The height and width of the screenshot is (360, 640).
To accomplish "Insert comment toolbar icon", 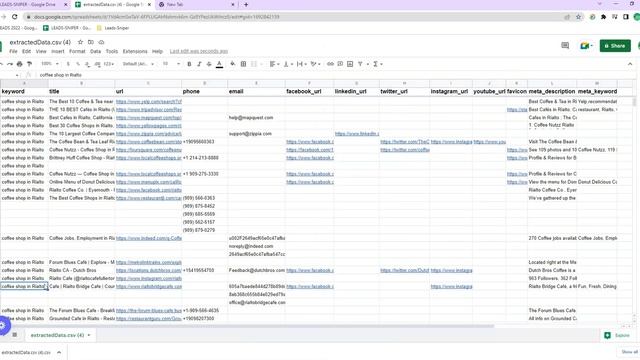I will (340, 64).
